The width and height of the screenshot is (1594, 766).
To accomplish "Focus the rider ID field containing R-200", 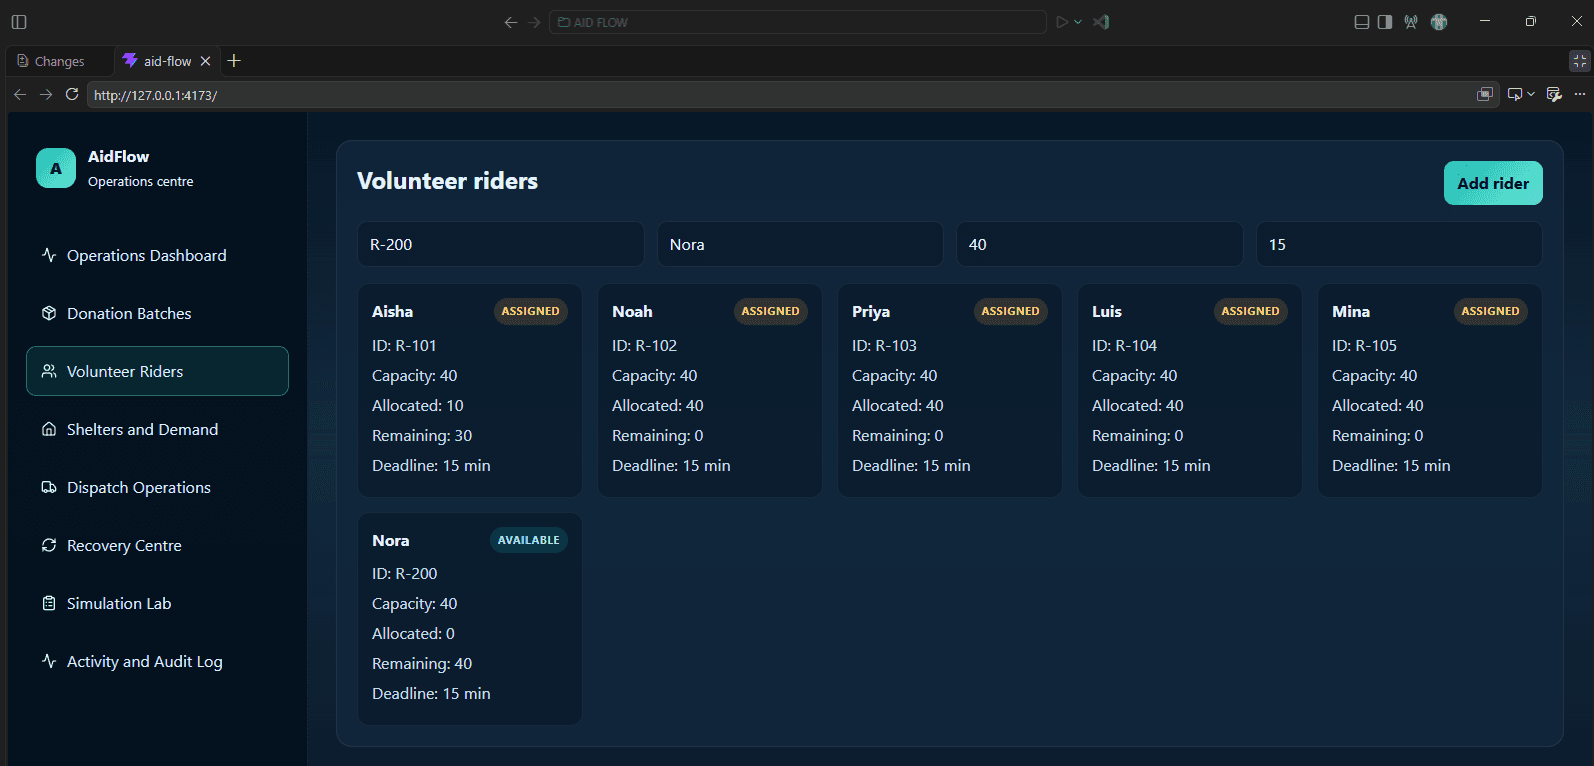I will pyautogui.click(x=501, y=244).
